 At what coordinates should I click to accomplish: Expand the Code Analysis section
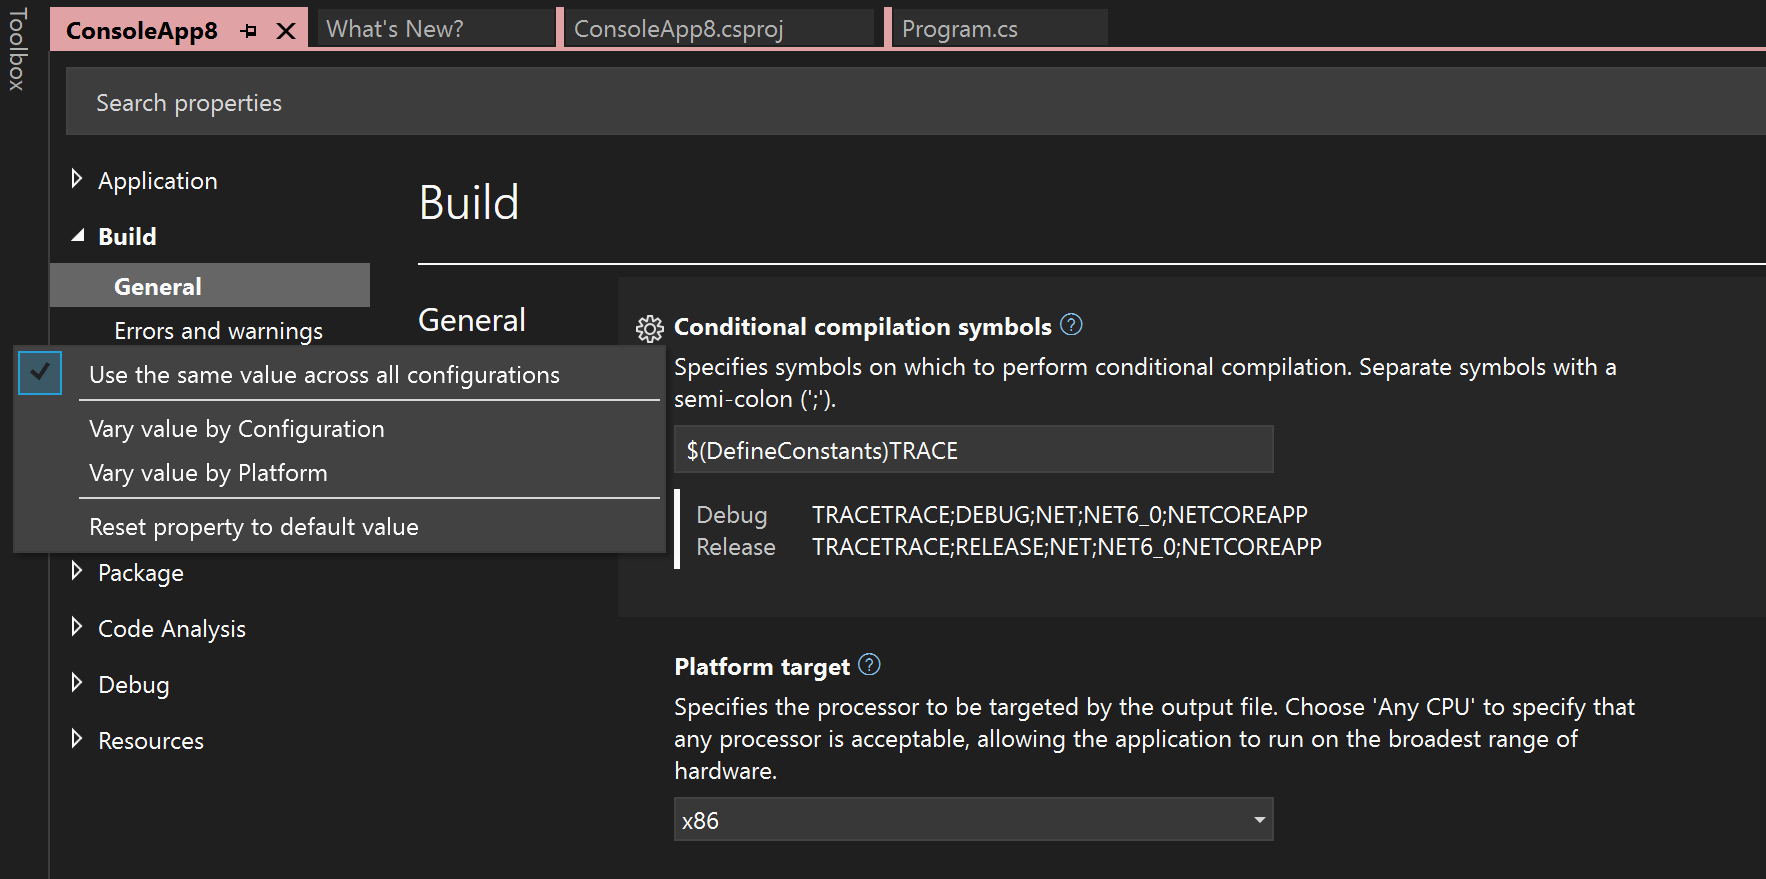click(77, 628)
